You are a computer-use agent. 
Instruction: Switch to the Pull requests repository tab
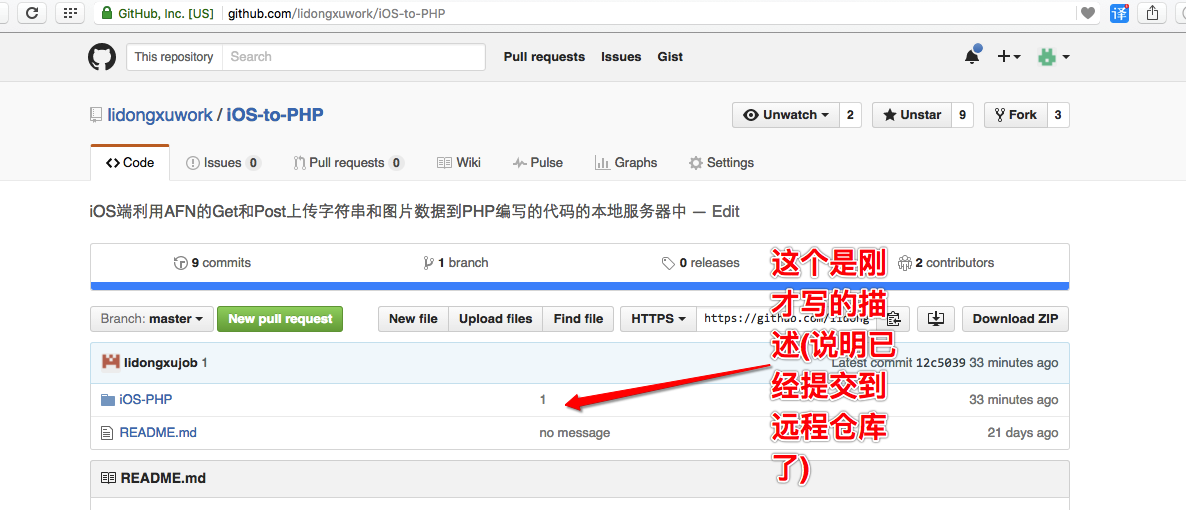pyautogui.click(x=348, y=163)
